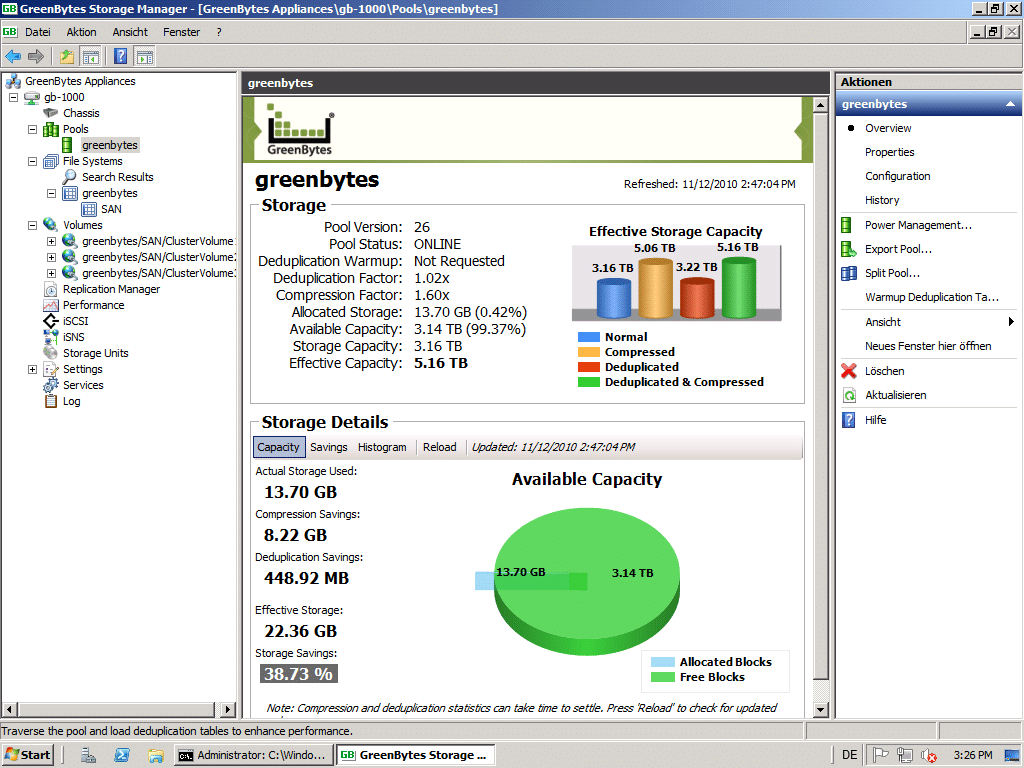This screenshot has height=768, width=1024.
Task: Click the help toolbar icon
Action: [120, 56]
